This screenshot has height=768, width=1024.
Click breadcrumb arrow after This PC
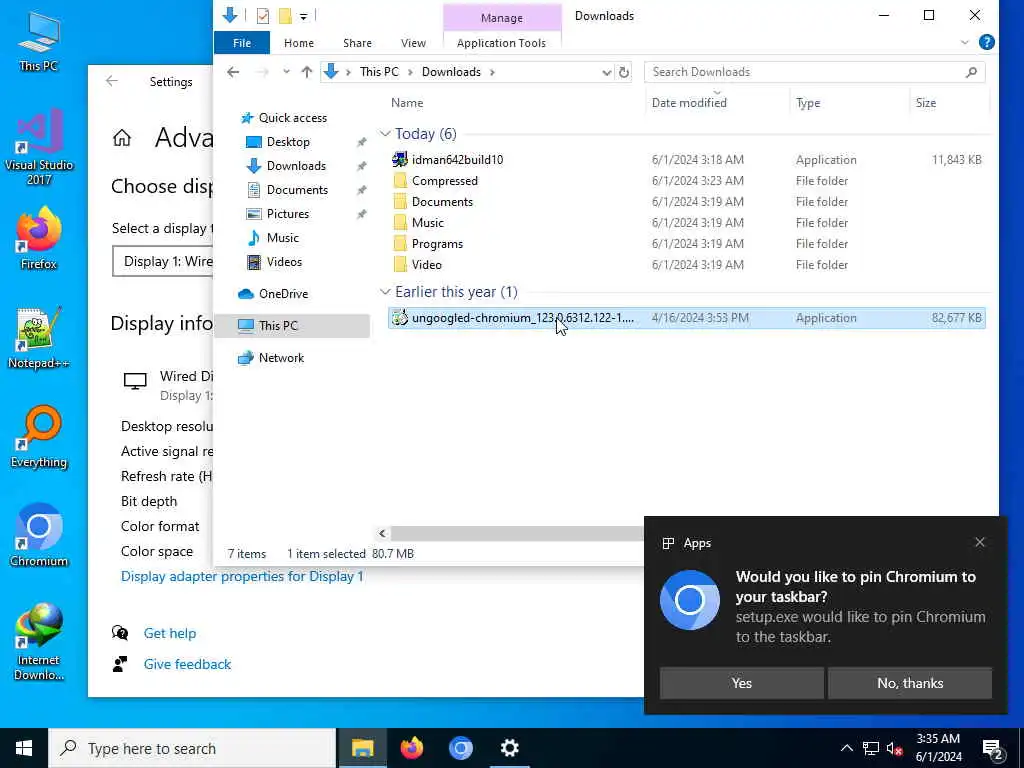[410, 72]
